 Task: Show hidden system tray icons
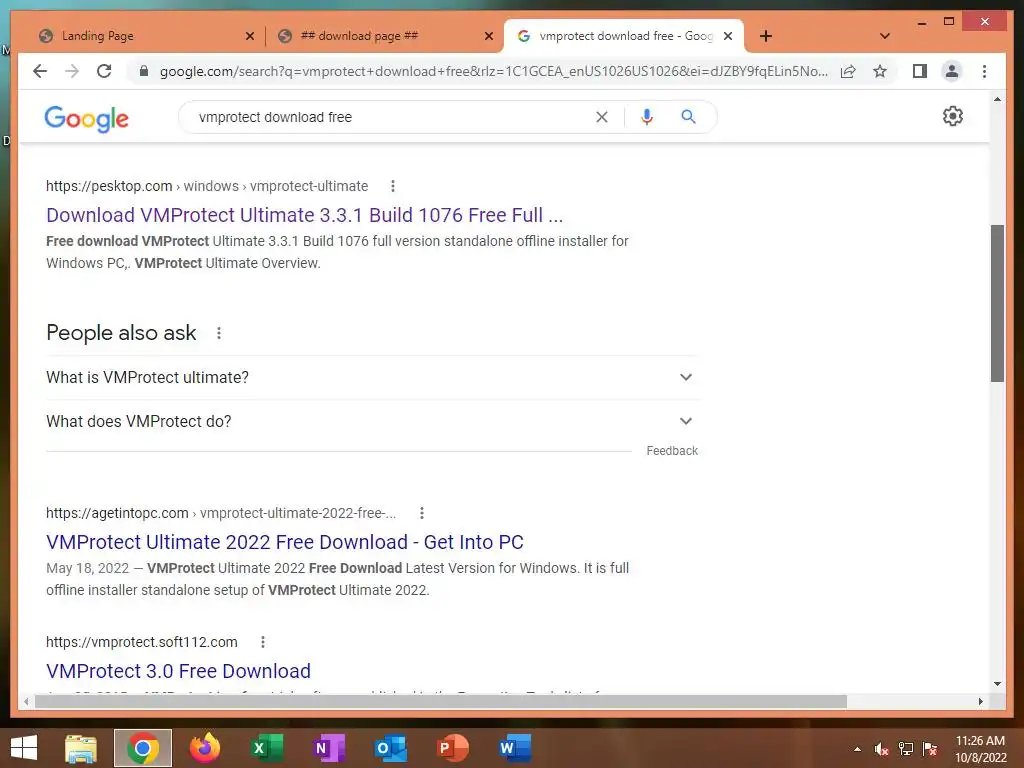coord(857,749)
